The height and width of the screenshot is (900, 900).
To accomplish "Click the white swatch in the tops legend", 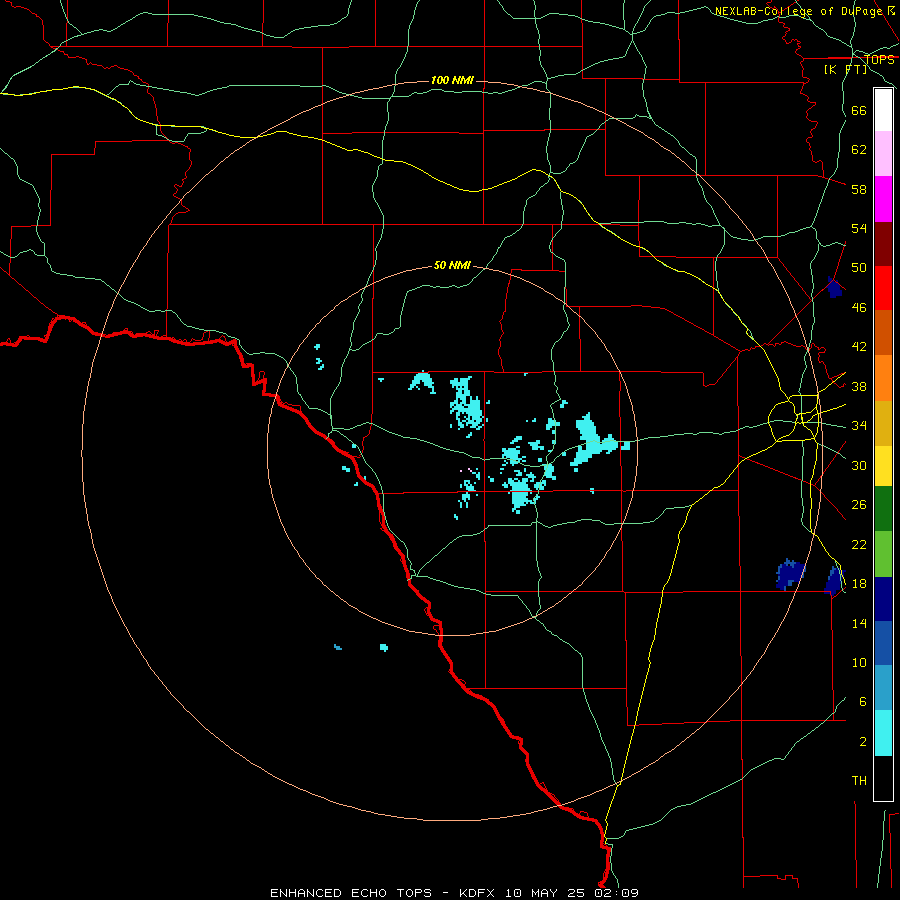I will (x=883, y=110).
